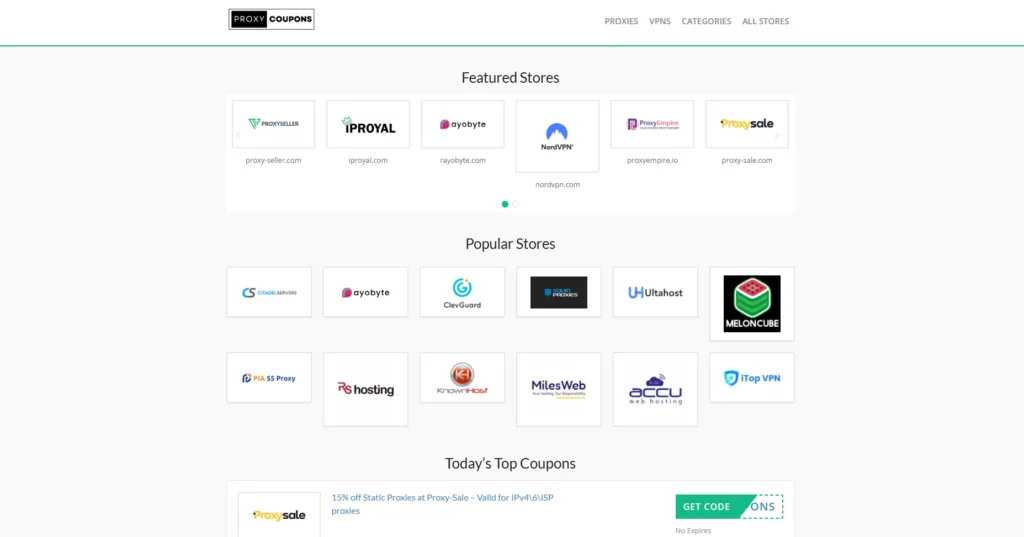Visit the proxy-sale.com link
Image resolution: width=1024 pixels, height=537 pixels.
[747, 160]
